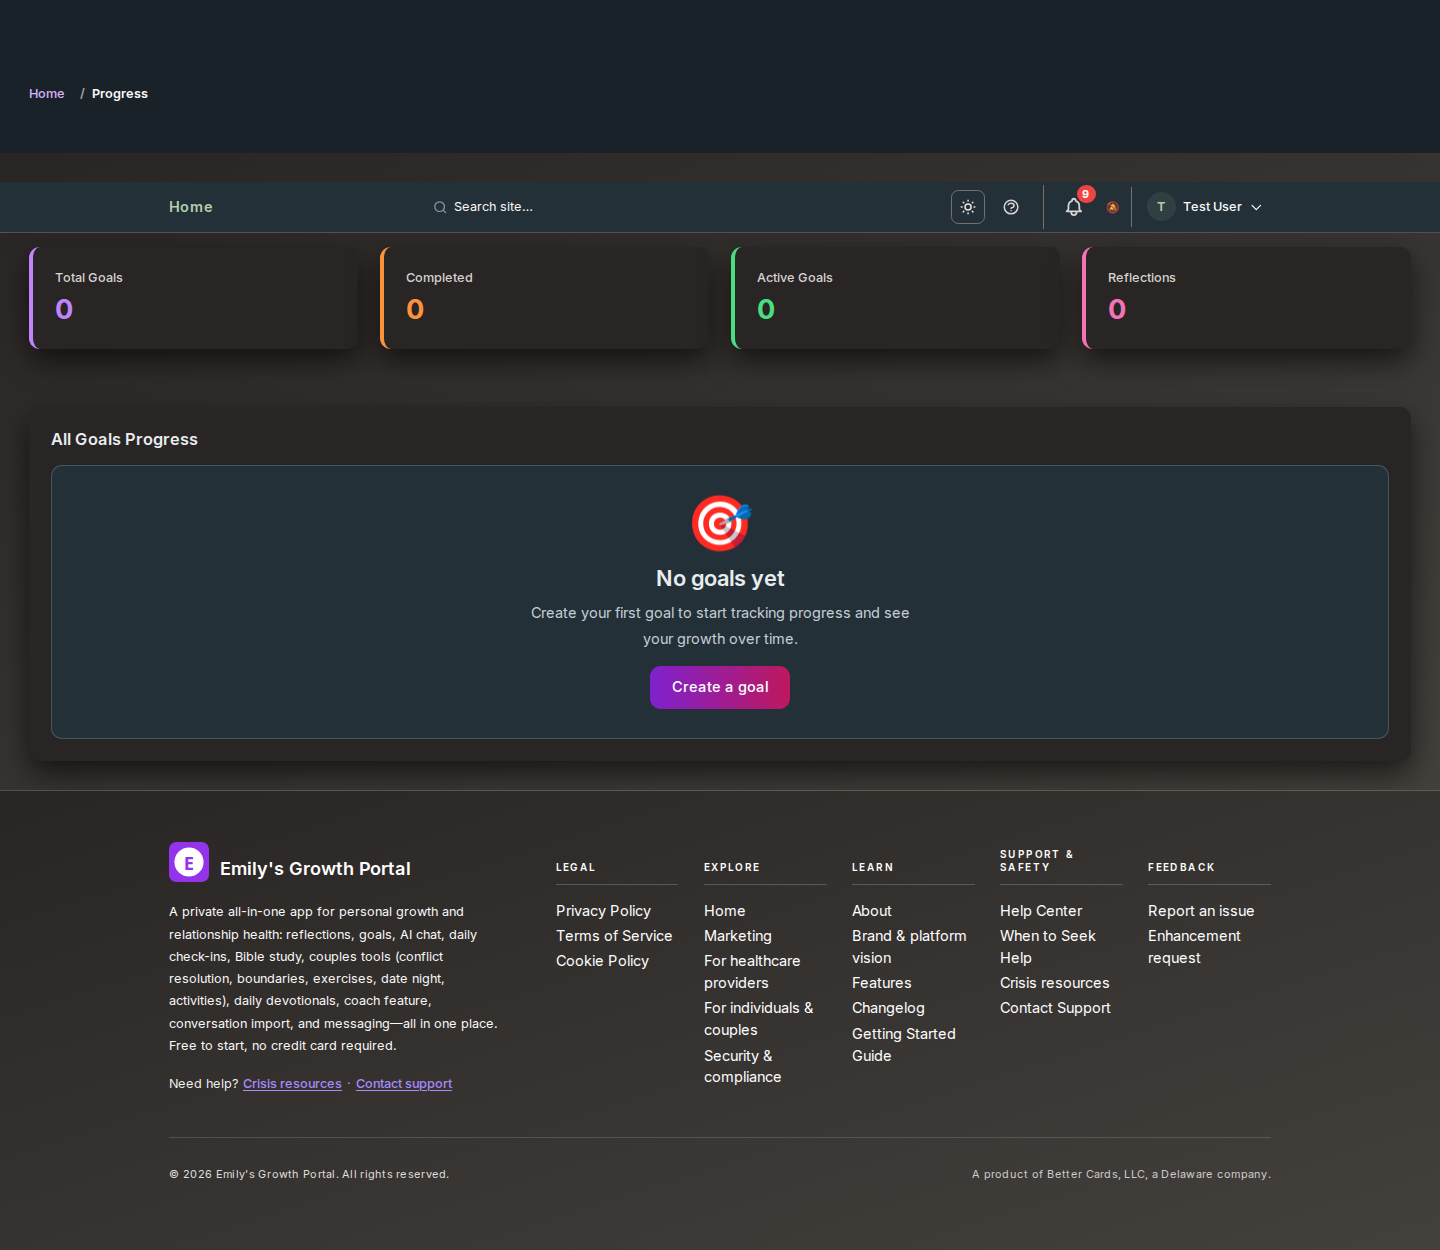Open the Home navigation link
1440x1250 pixels.
[x=190, y=207]
